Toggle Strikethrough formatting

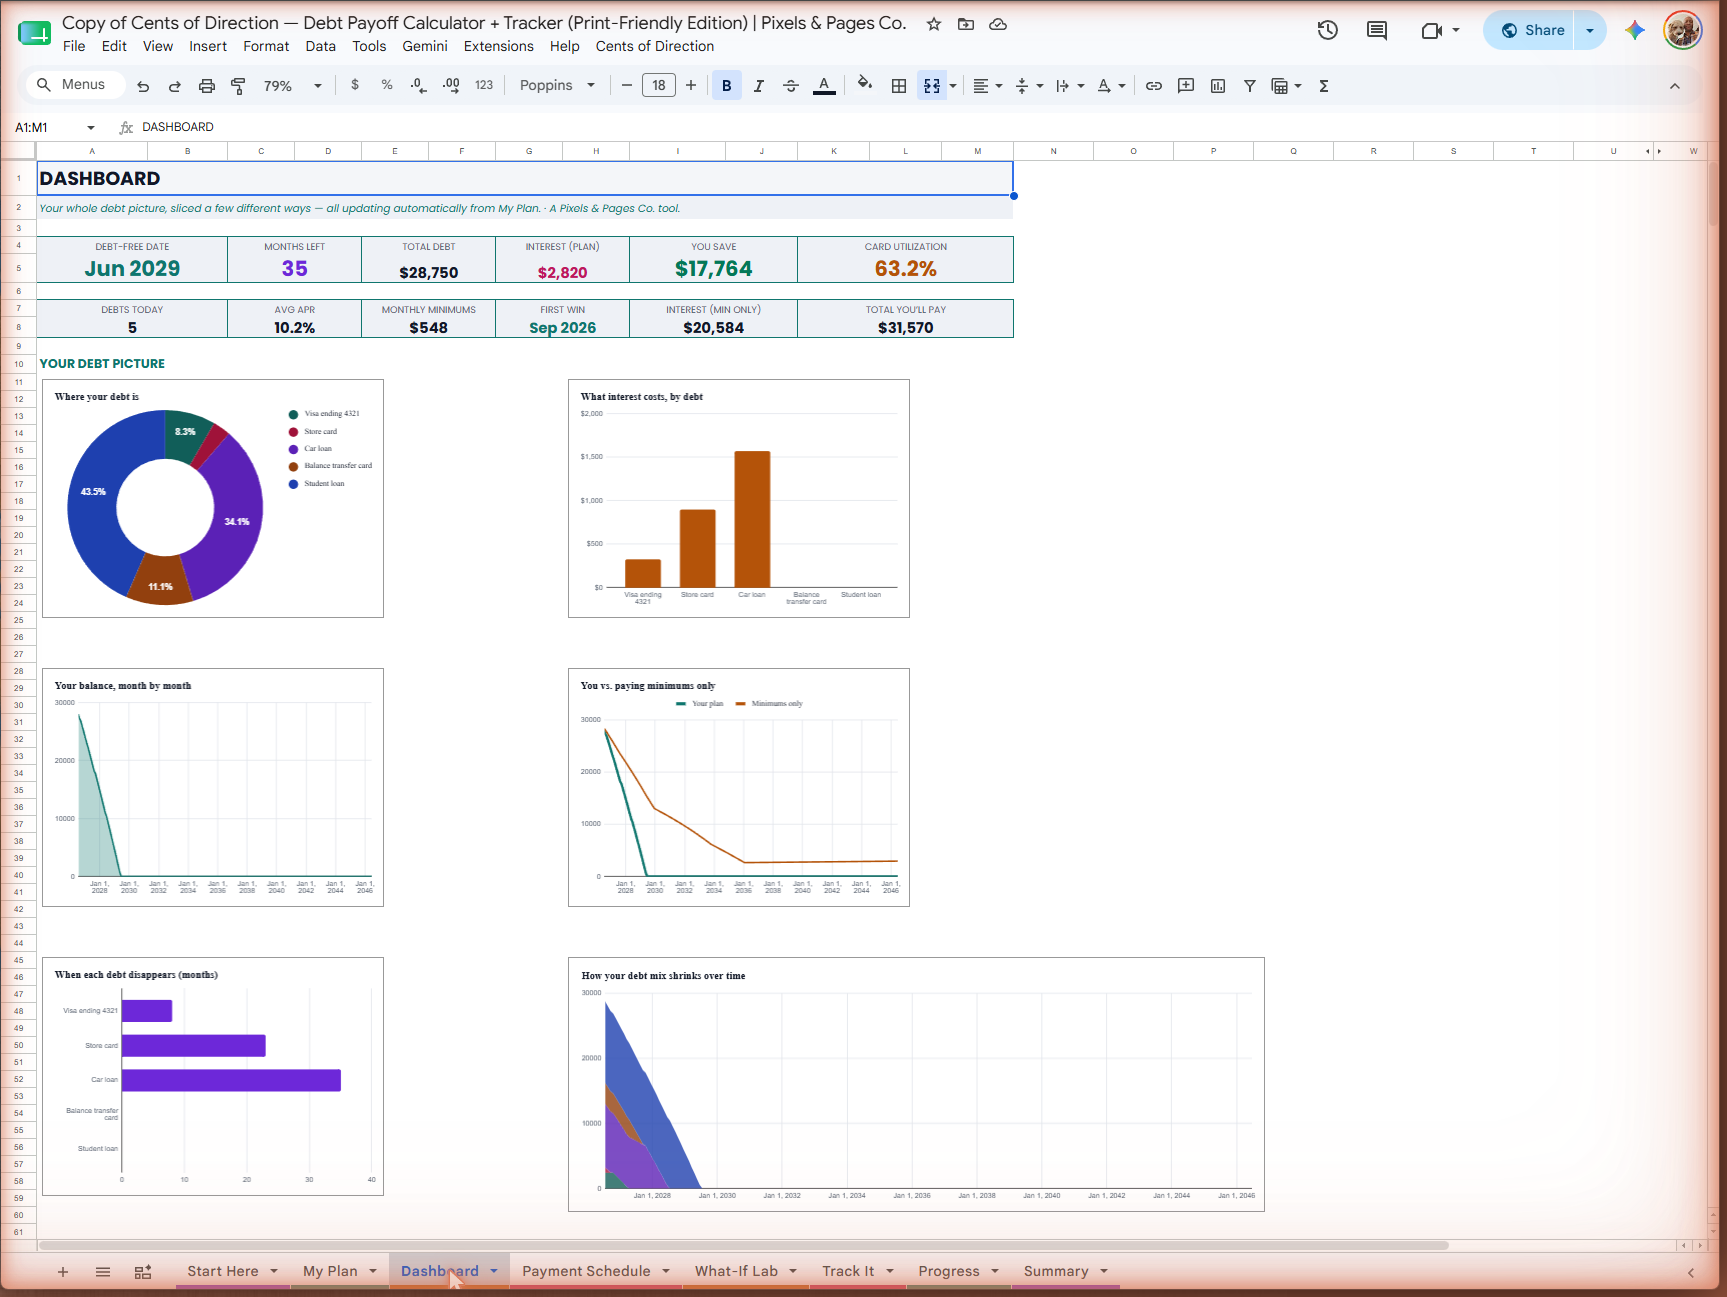pos(791,86)
